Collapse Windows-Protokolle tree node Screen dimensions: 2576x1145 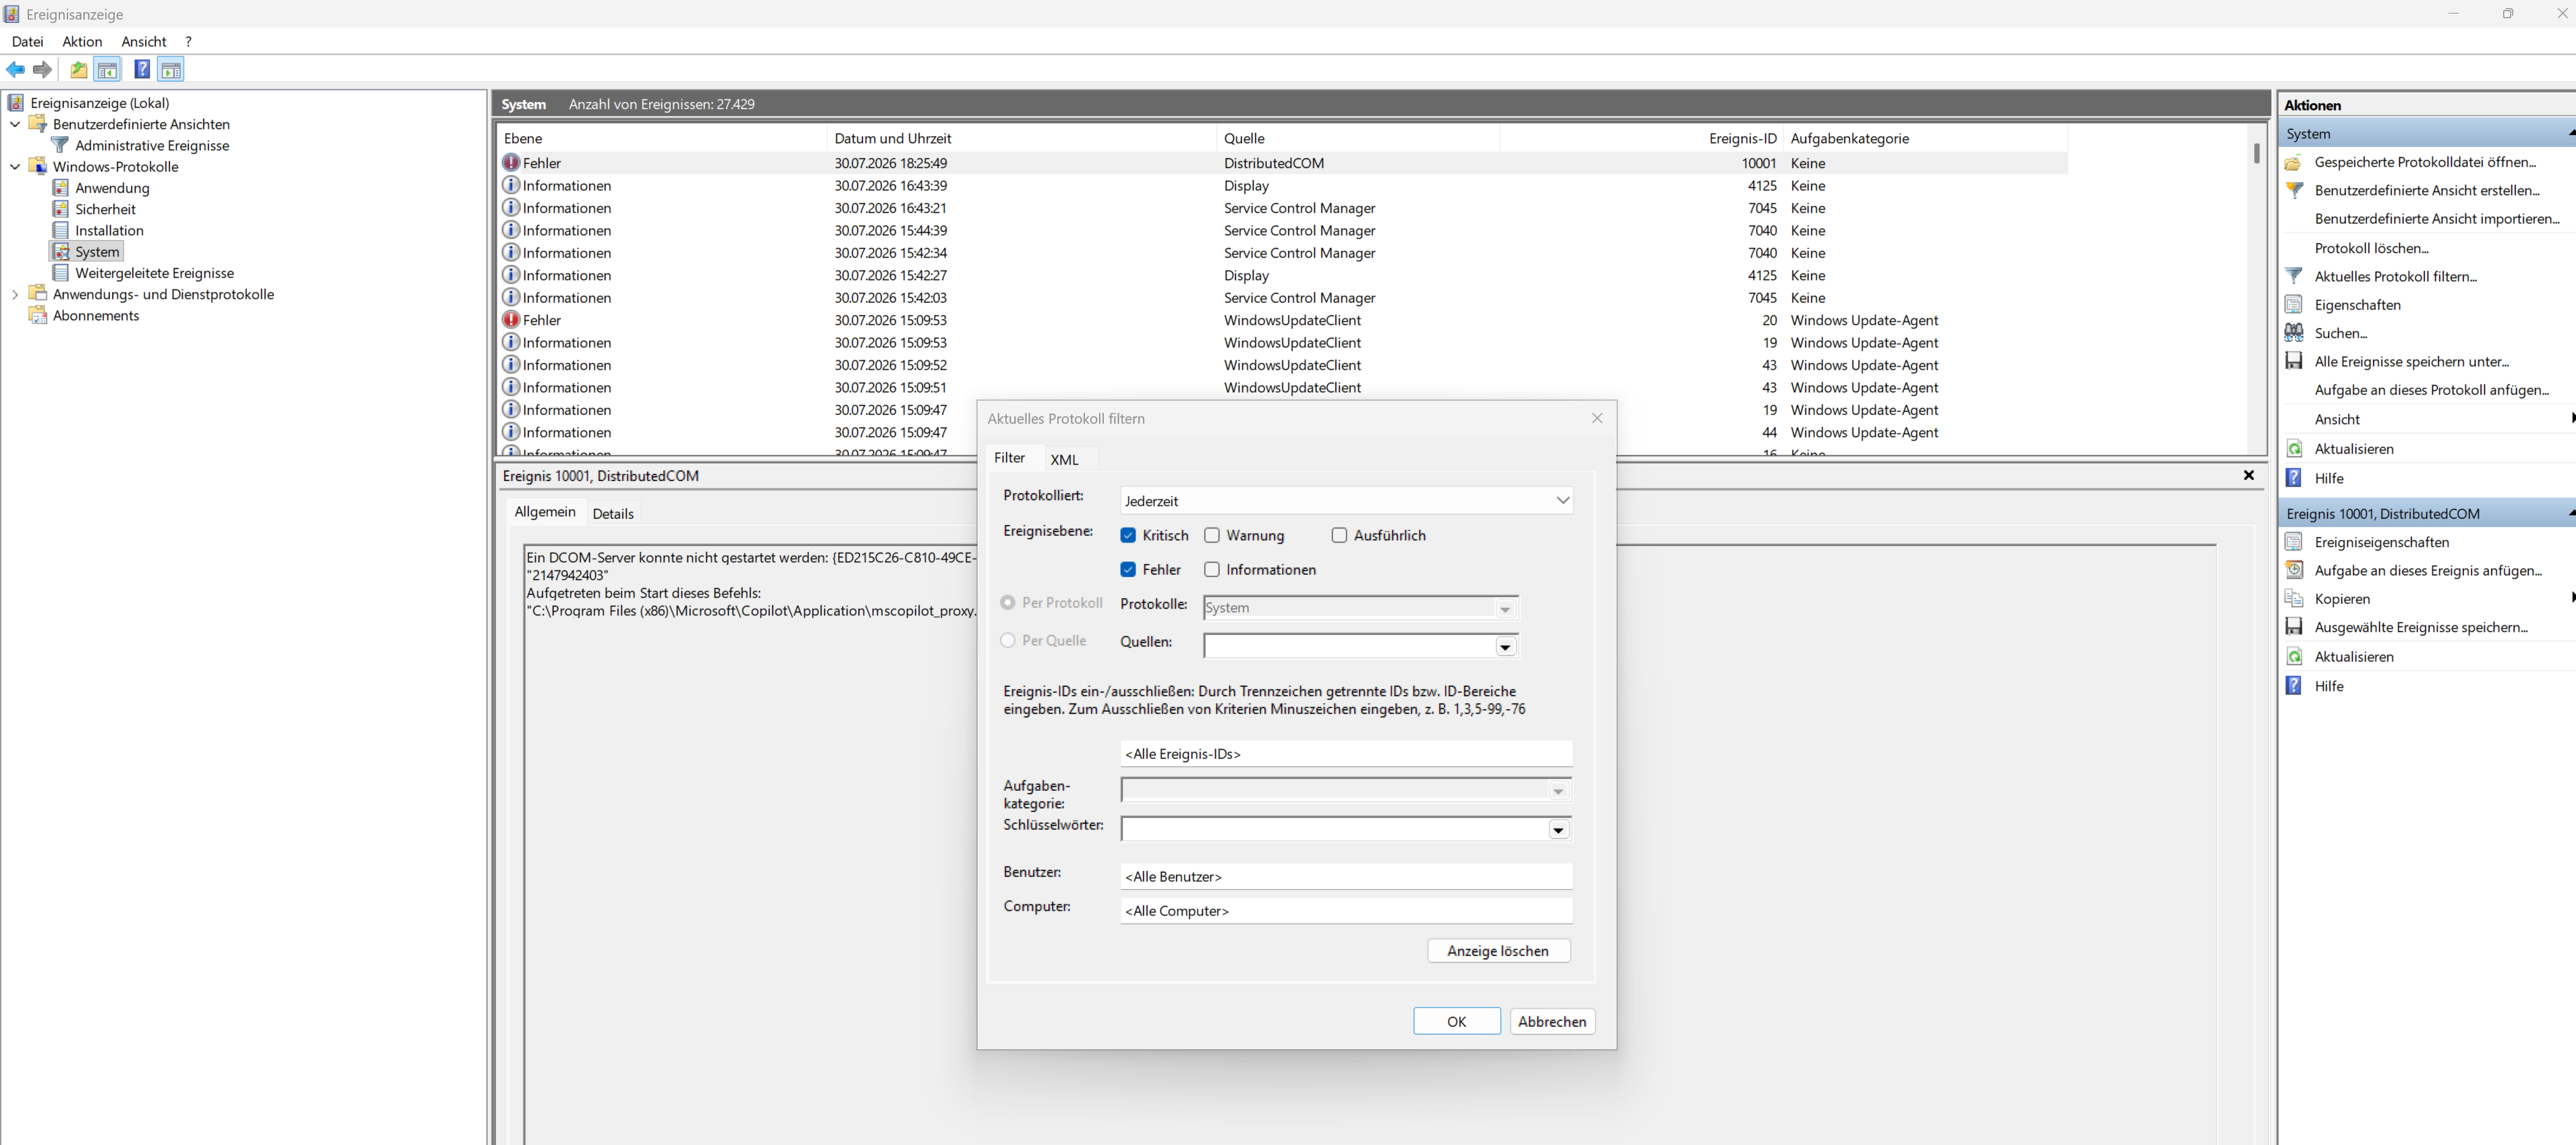click(15, 166)
